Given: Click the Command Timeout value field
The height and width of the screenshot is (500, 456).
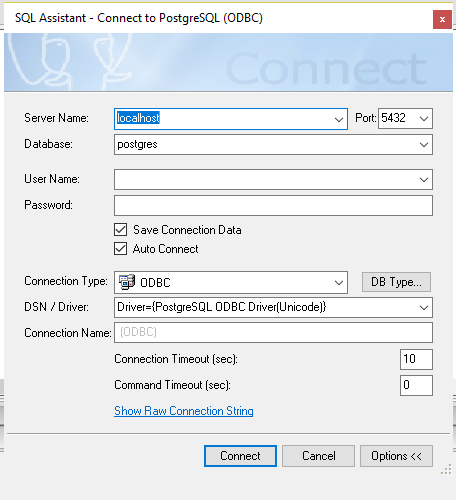Looking at the screenshot, I should [x=416, y=385].
